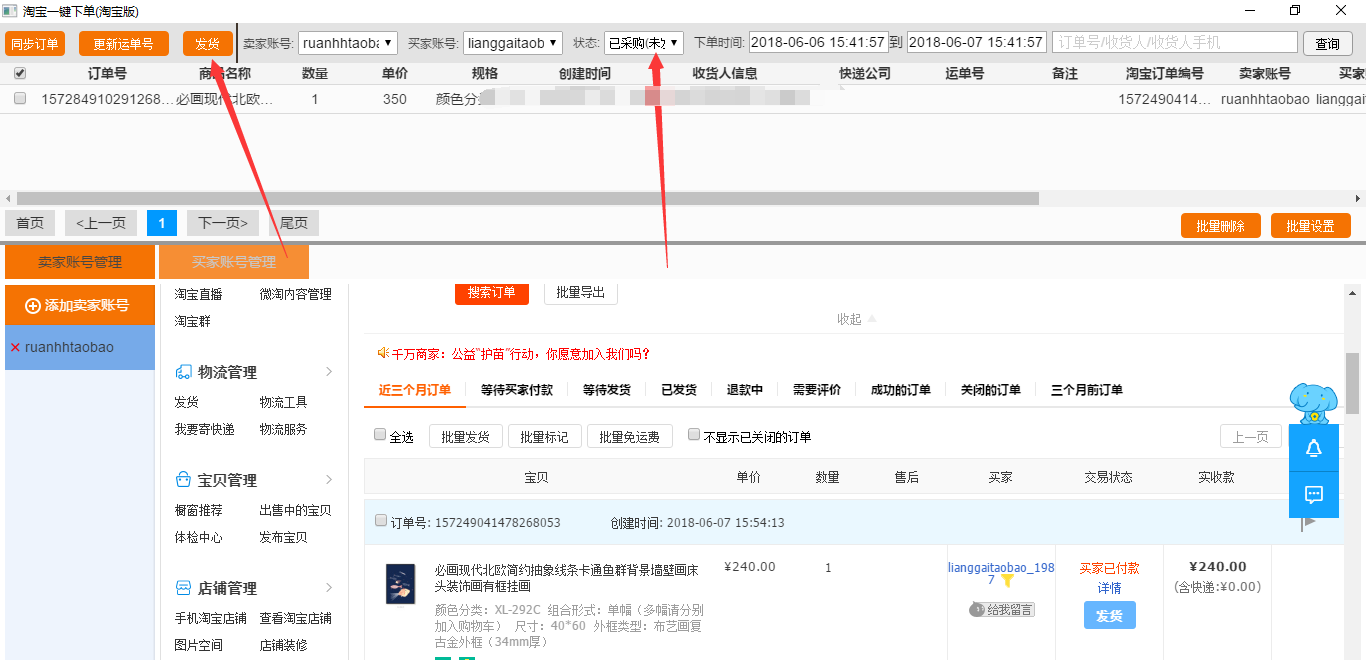Open notifications via the bell icon
The width and height of the screenshot is (1366, 660).
[x=1314, y=449]
